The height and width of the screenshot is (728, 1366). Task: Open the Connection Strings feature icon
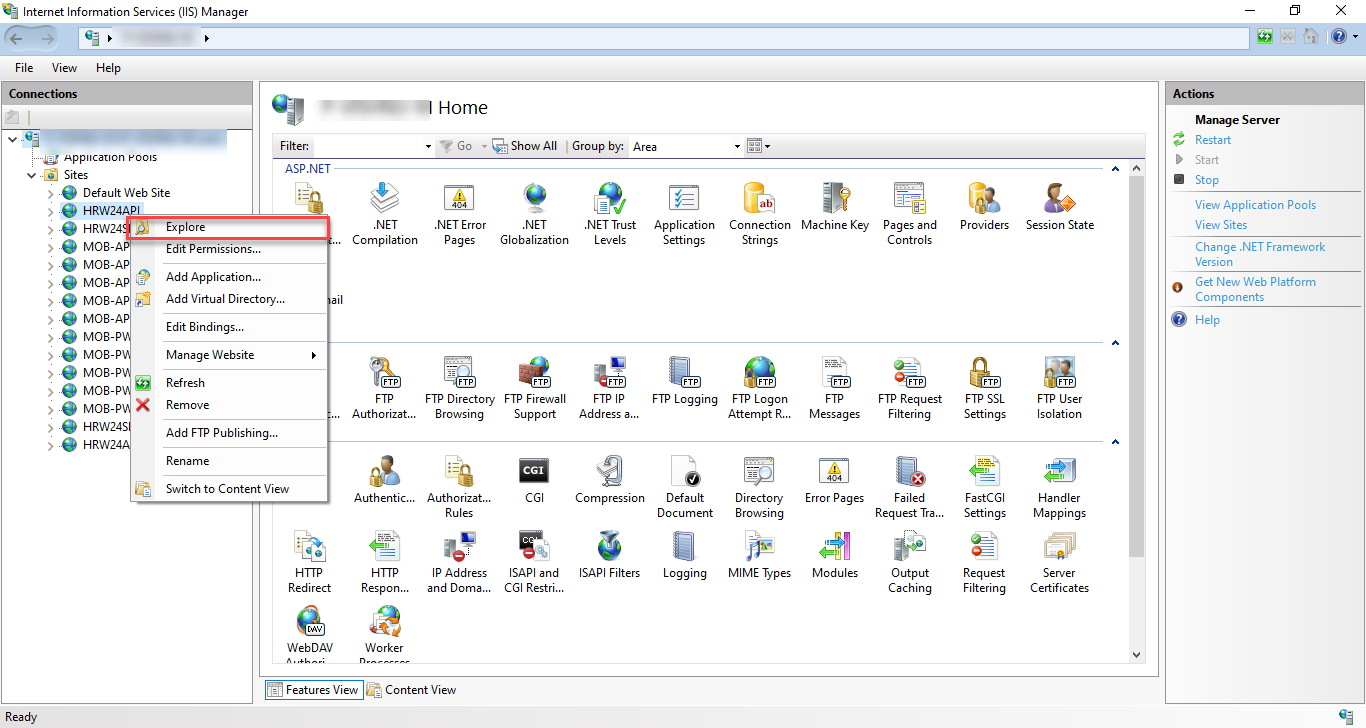(759, 205)
